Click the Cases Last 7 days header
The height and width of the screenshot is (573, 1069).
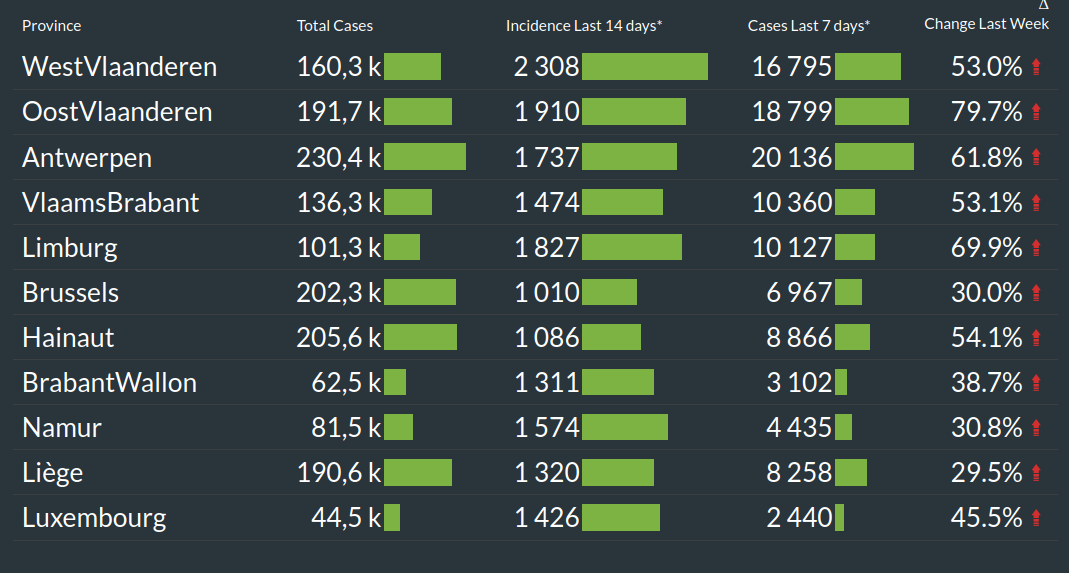[808, 25]
